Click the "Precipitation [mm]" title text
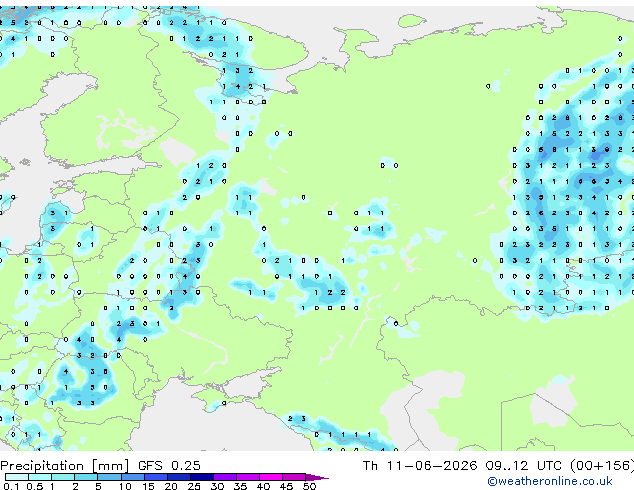Screen dimensions: 634x490 tap(65, 466)
